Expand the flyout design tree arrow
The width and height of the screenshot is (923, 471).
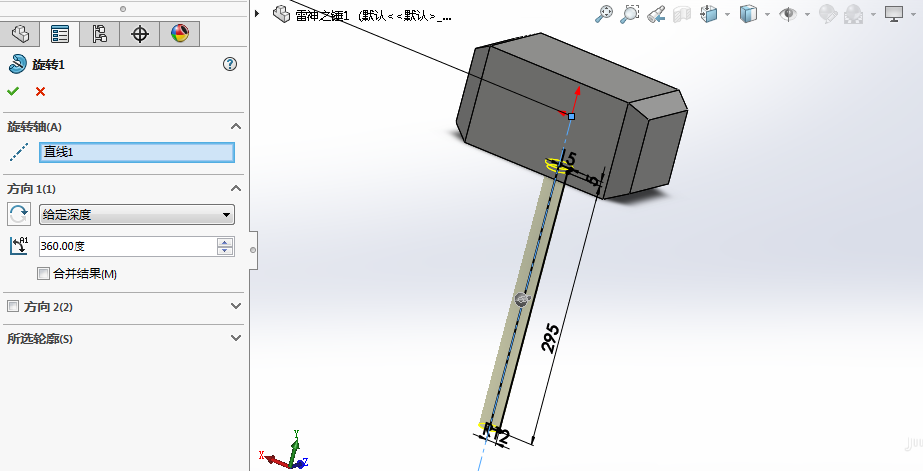(257, 13)
